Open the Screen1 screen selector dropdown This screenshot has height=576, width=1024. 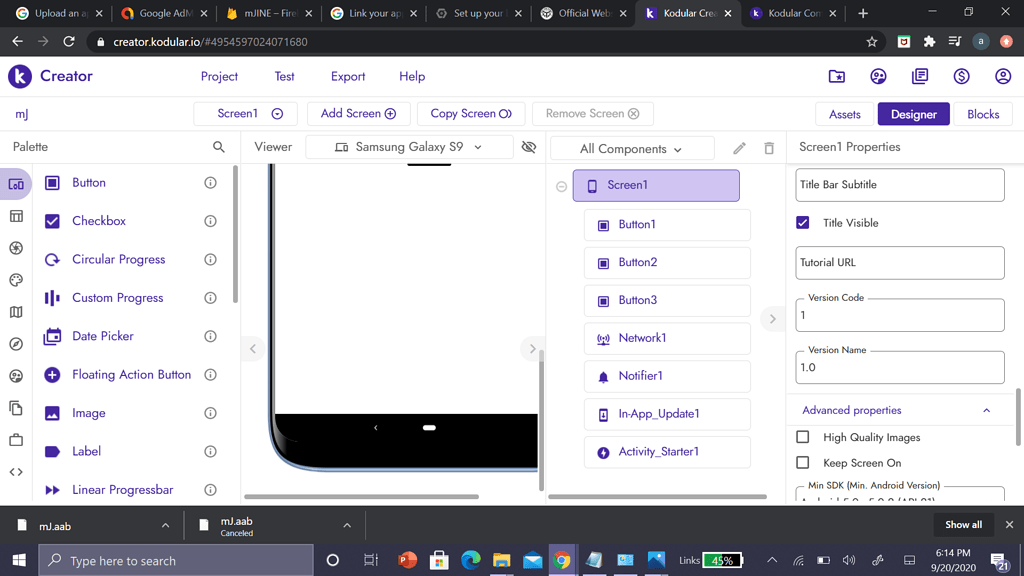click(246, 114)
